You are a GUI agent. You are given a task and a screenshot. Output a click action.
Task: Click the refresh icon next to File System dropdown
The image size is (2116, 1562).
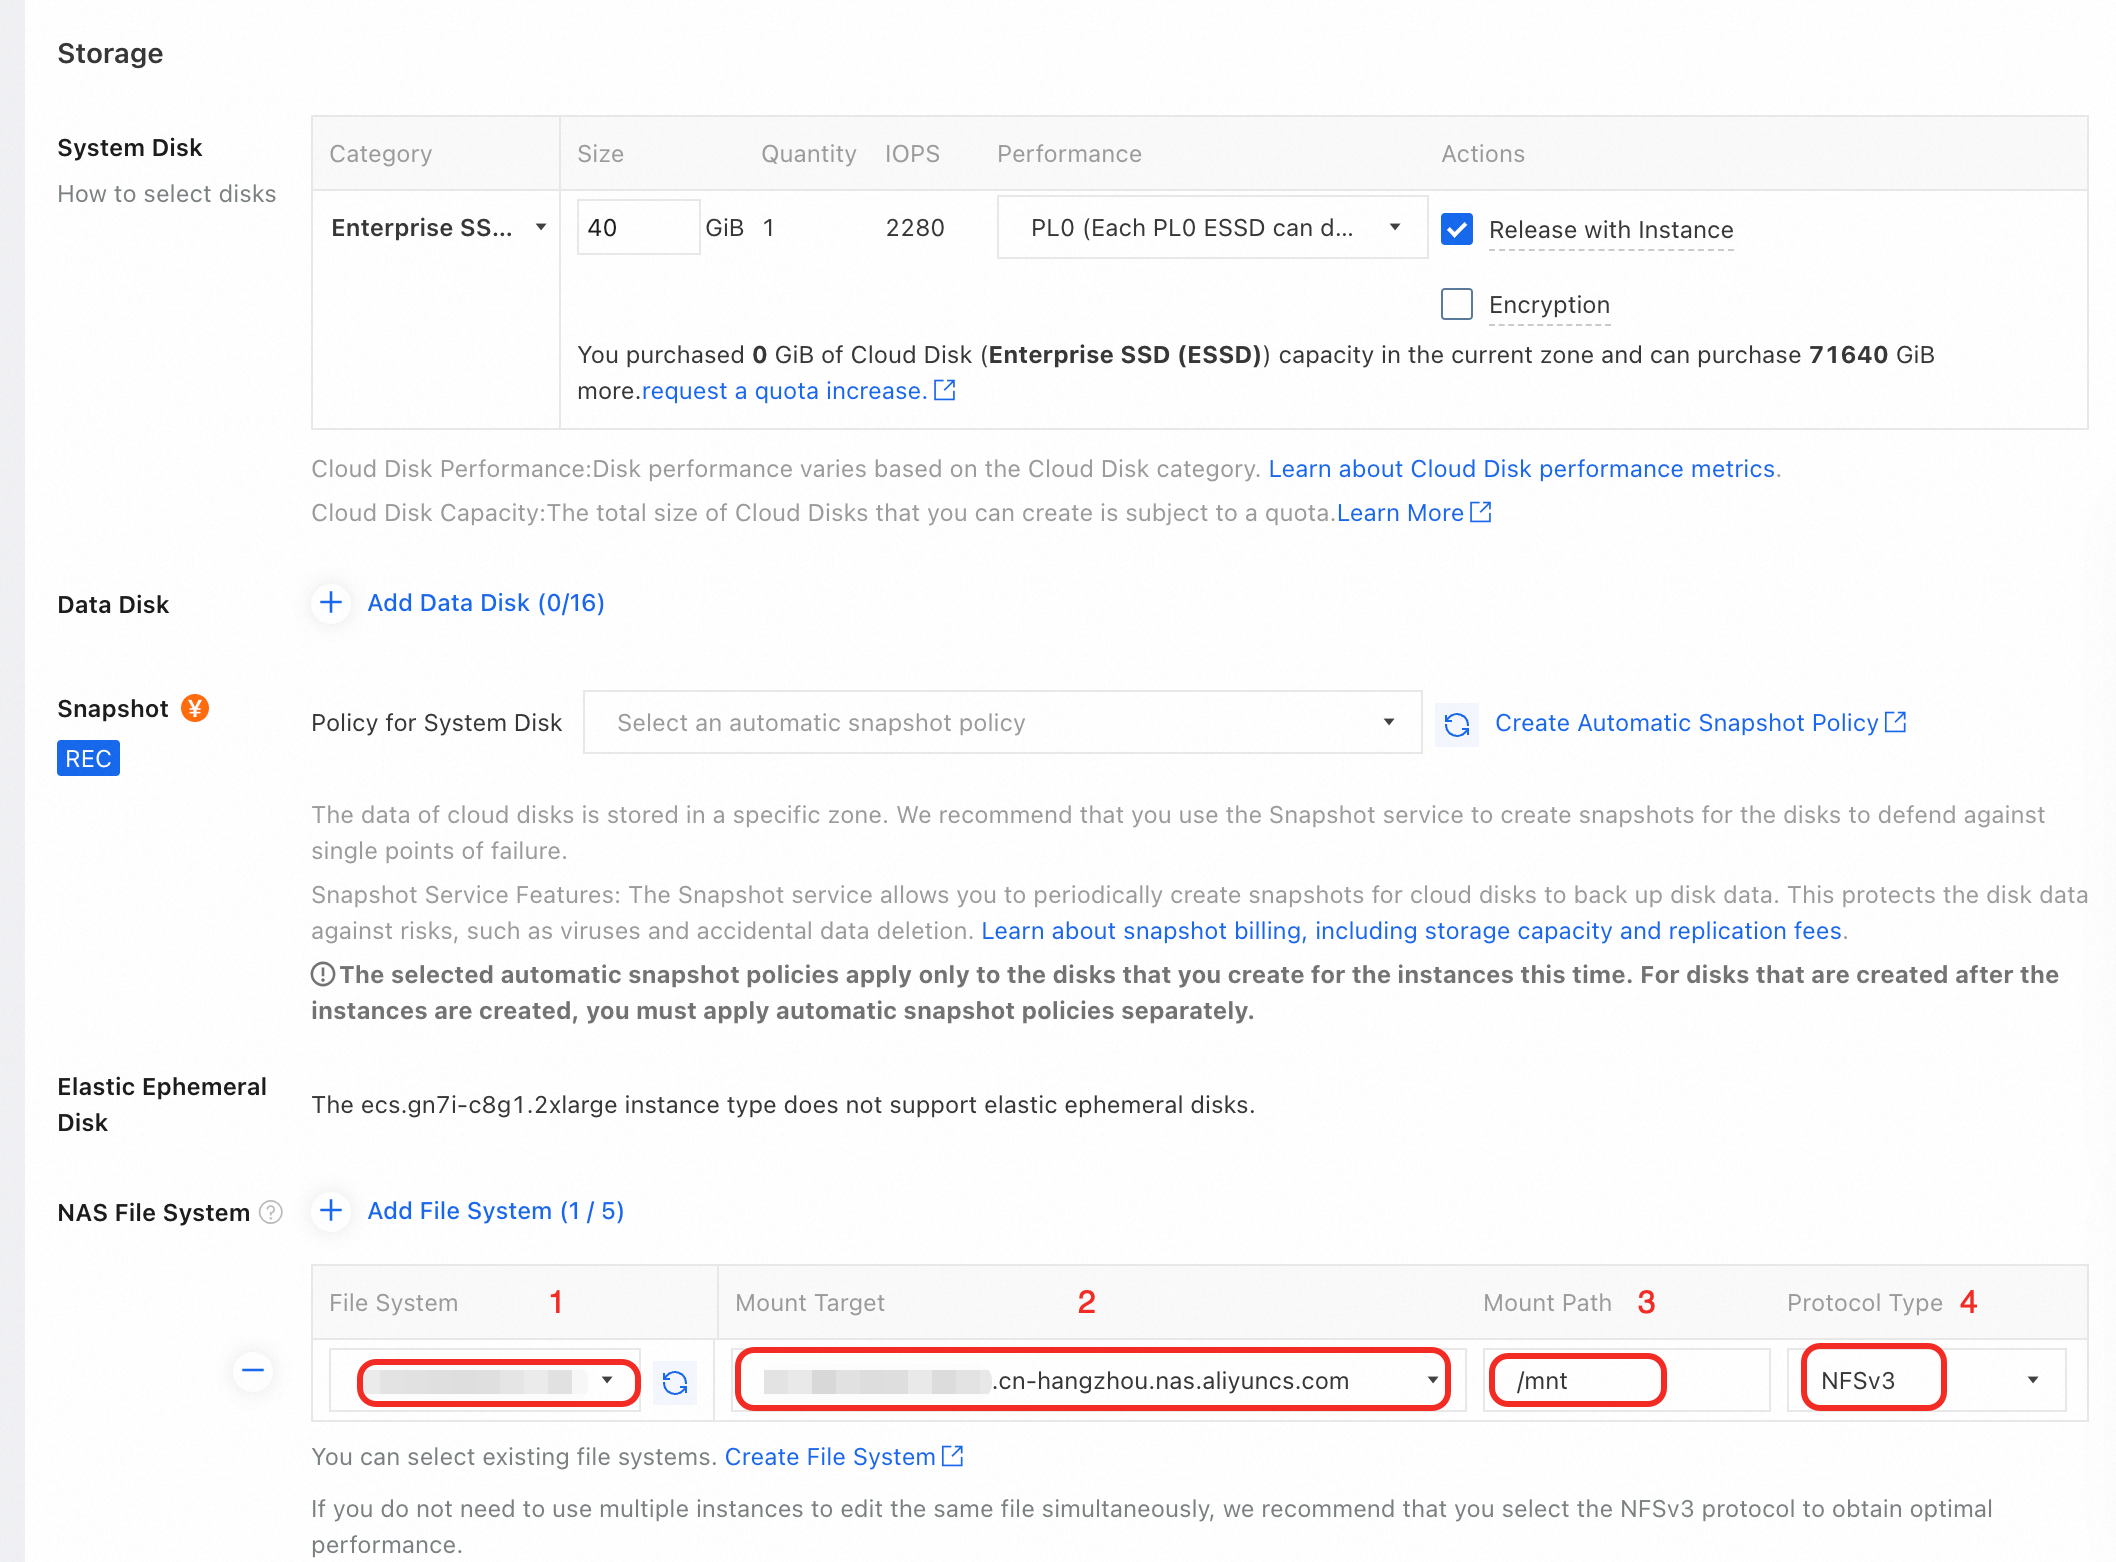pos(675,1382)
